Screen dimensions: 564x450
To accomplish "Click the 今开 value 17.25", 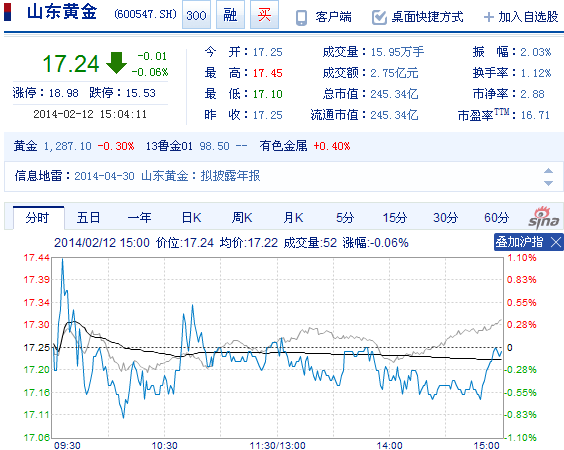I will pyautogui.click(x=268, y=52).
